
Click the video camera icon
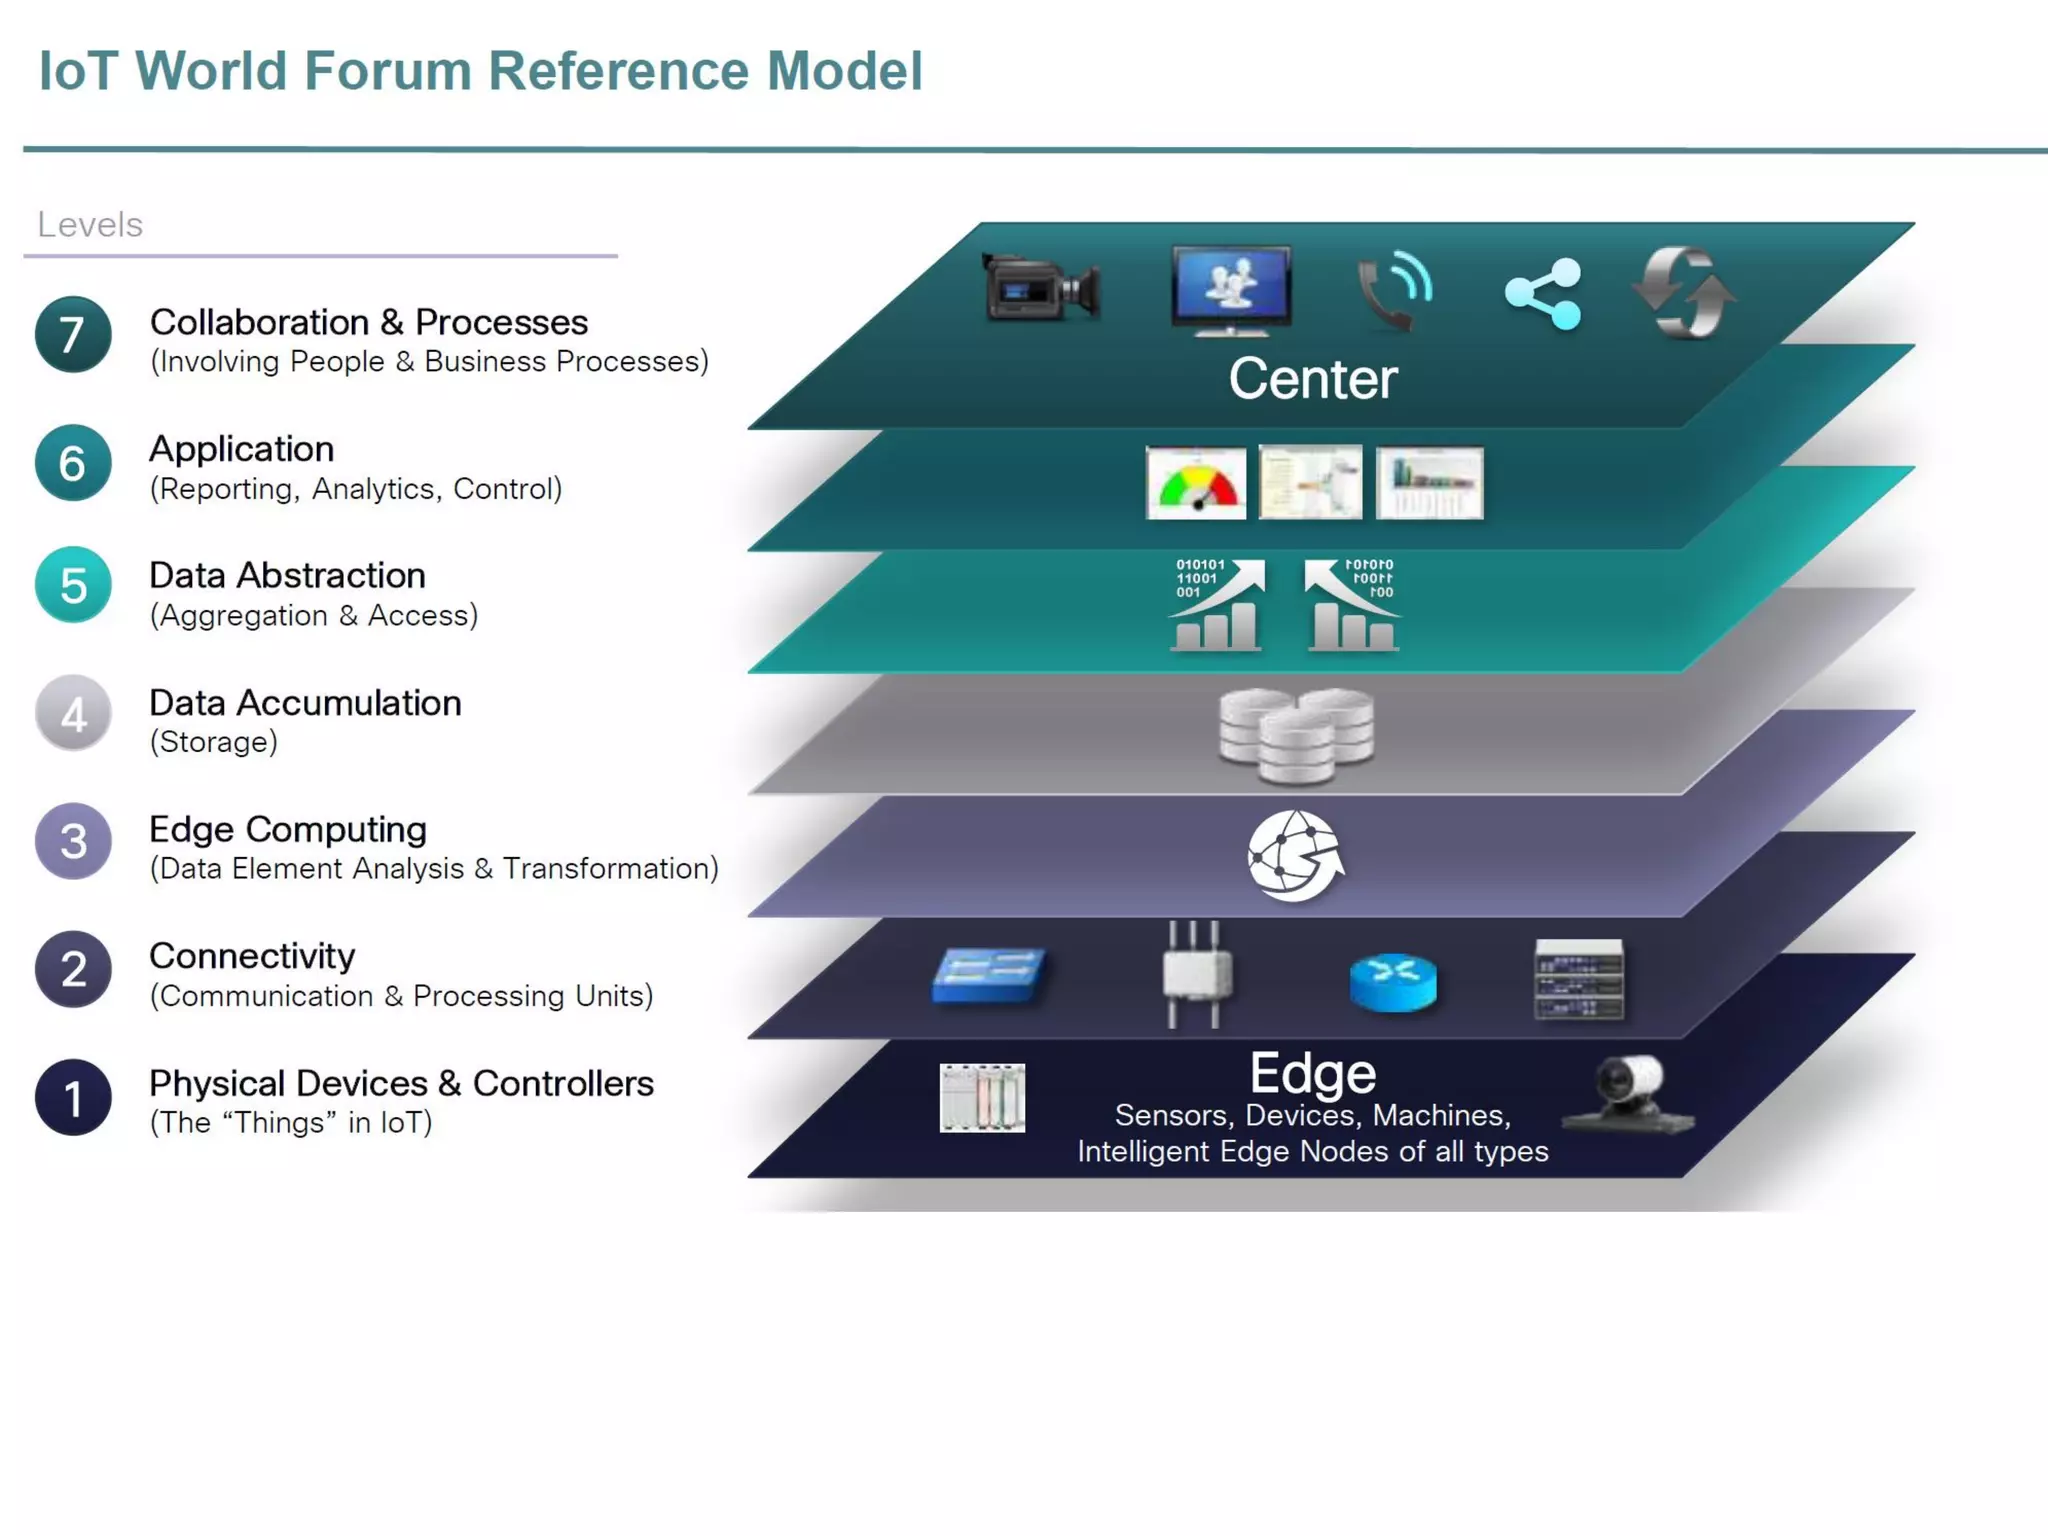pyautogui.click(x=1041, y=289)
